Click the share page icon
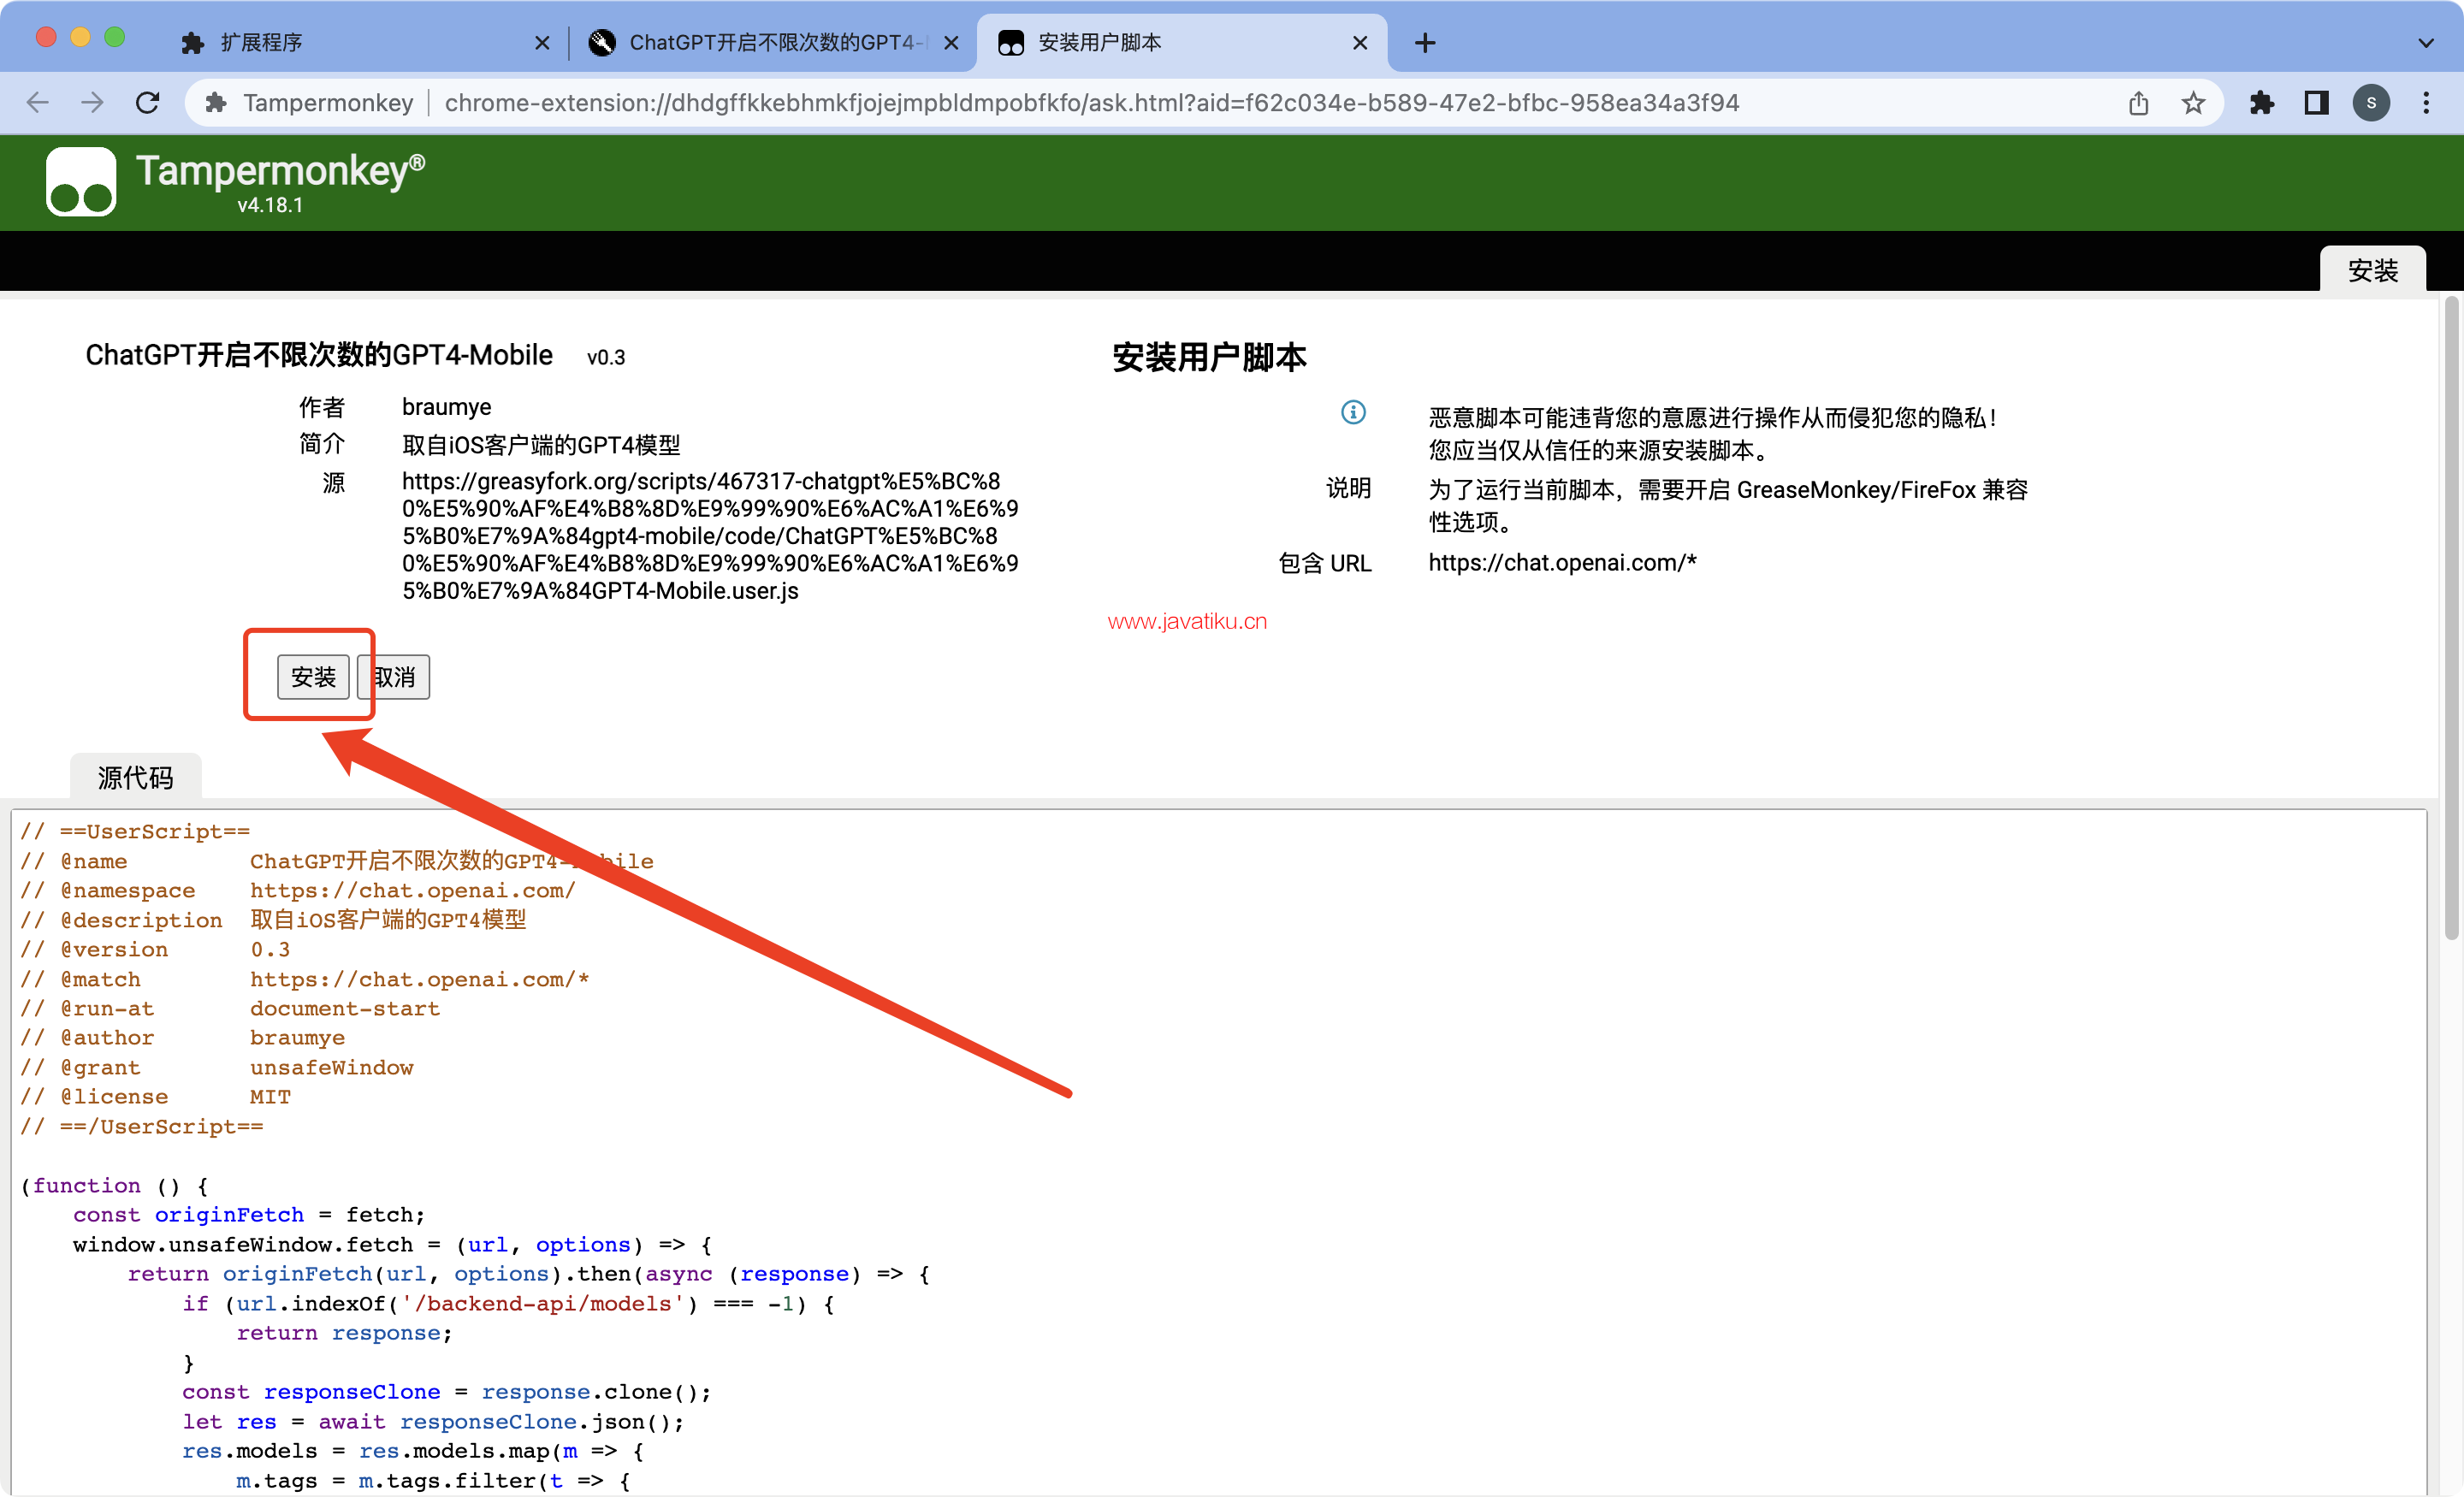2464x1497 pixels. pos(2138,103)
